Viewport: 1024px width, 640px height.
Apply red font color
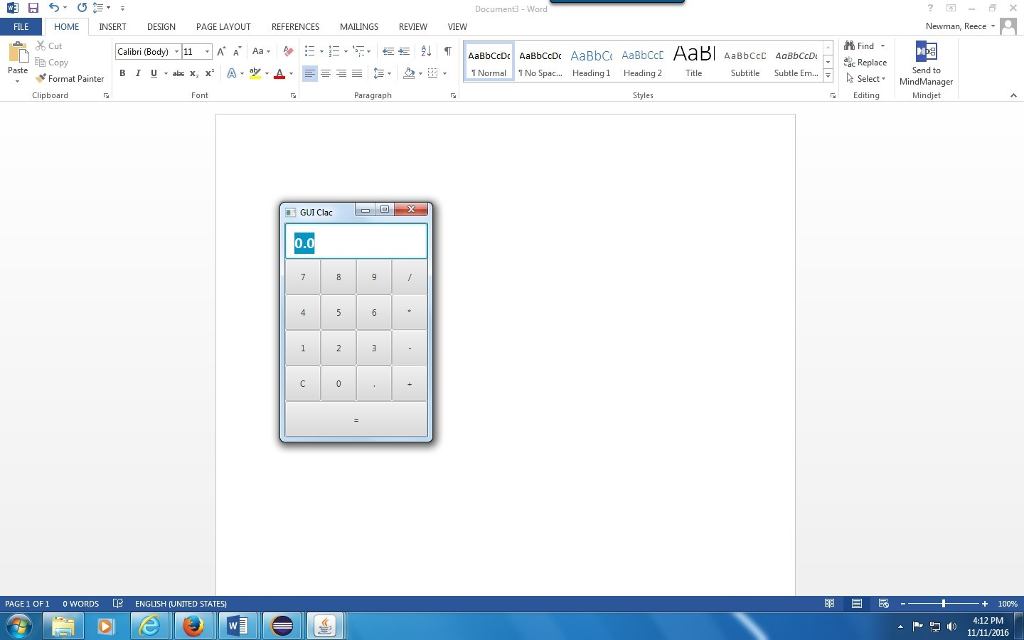280,73
